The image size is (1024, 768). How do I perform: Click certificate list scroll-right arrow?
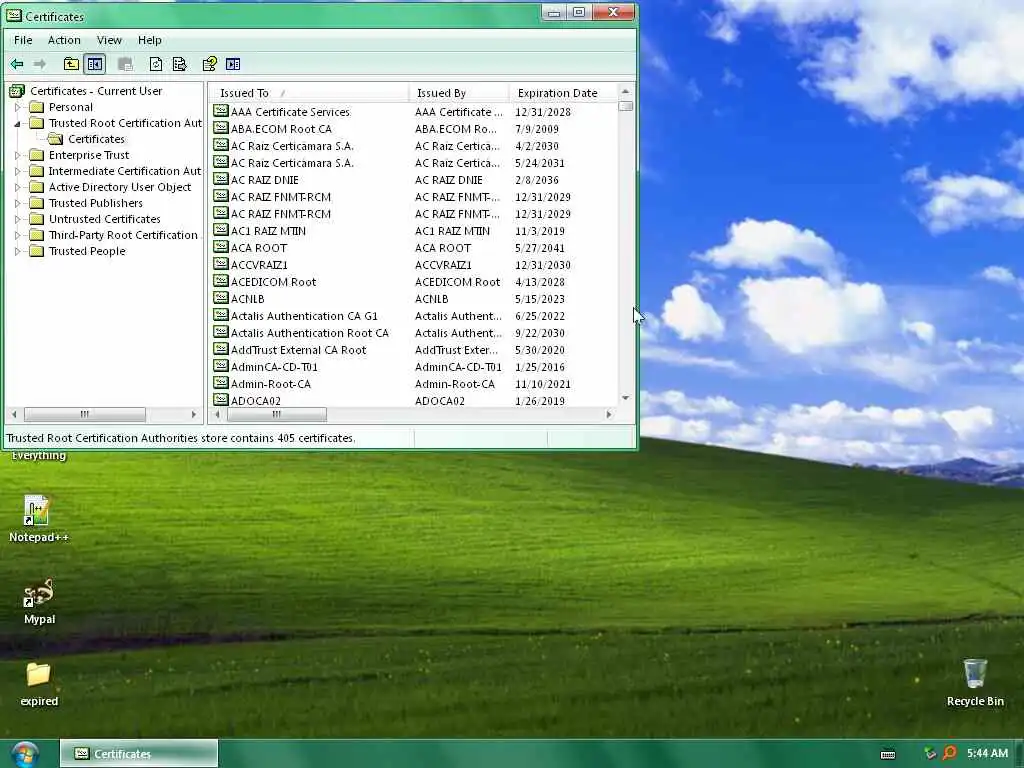coord(609,414)
